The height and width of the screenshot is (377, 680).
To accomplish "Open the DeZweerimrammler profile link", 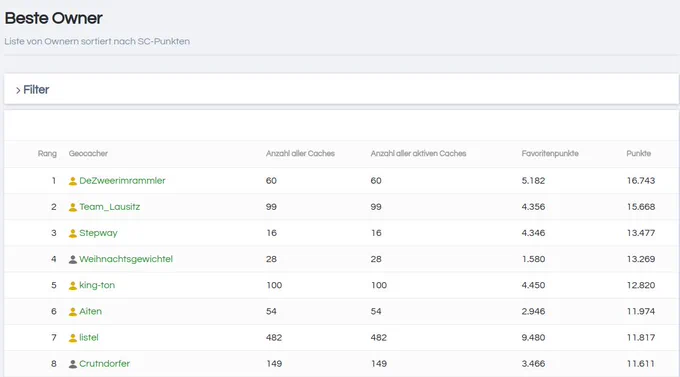I will pyautogui.click(x=122, y=181).
